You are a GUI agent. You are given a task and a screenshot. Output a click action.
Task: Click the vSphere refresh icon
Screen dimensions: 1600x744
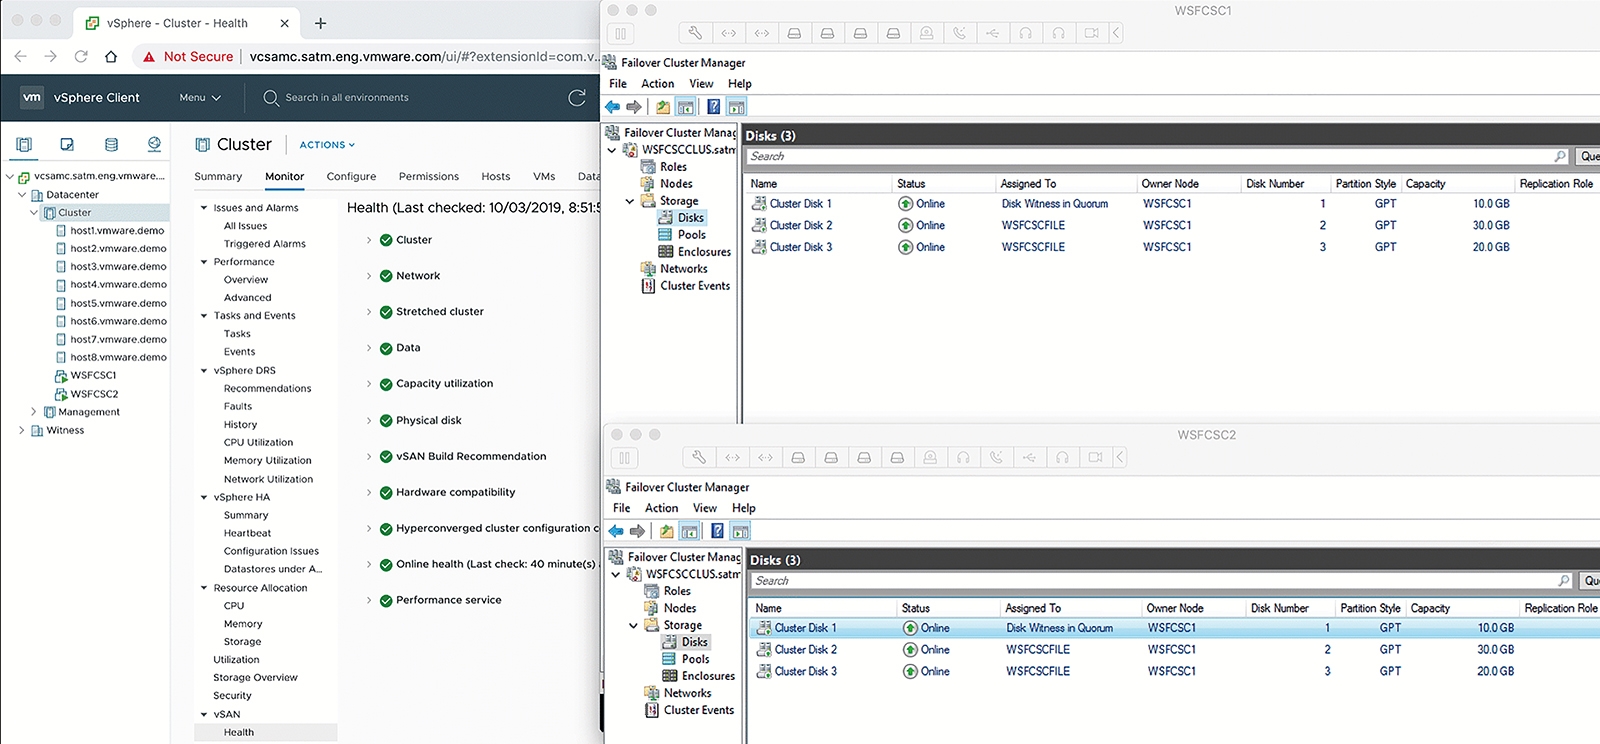(577, 97)
